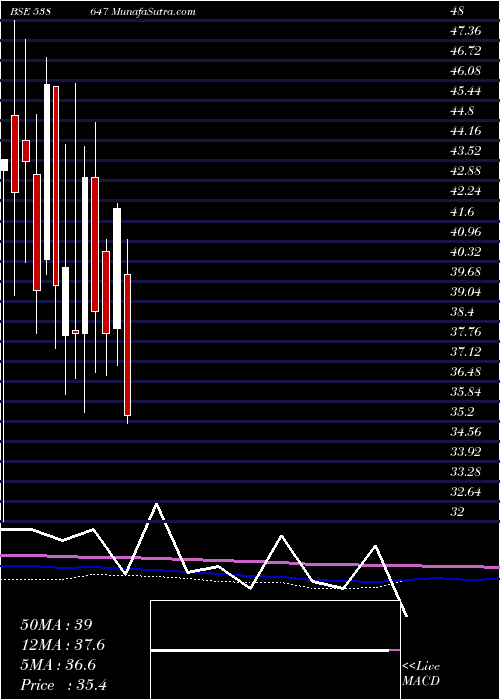Click the 5MA : 36.6 readout
Image resolution: width=500 pixels, height=700 pixels.
(x=58, y=665)
